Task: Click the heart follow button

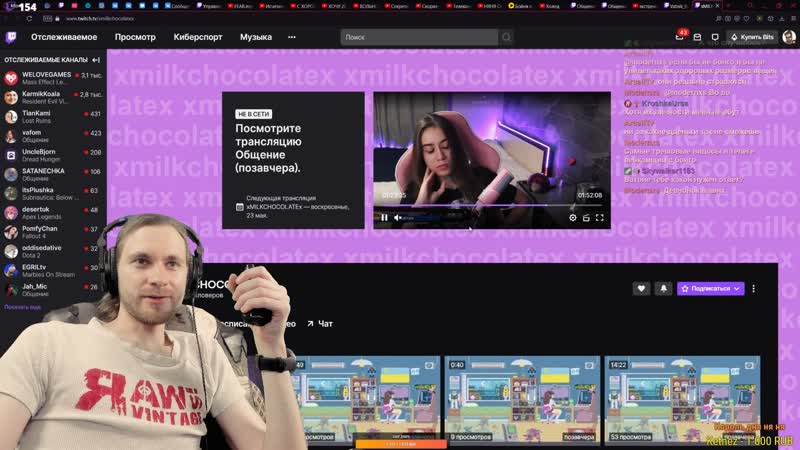Action: pyautogui.click(x=641, y=289)
